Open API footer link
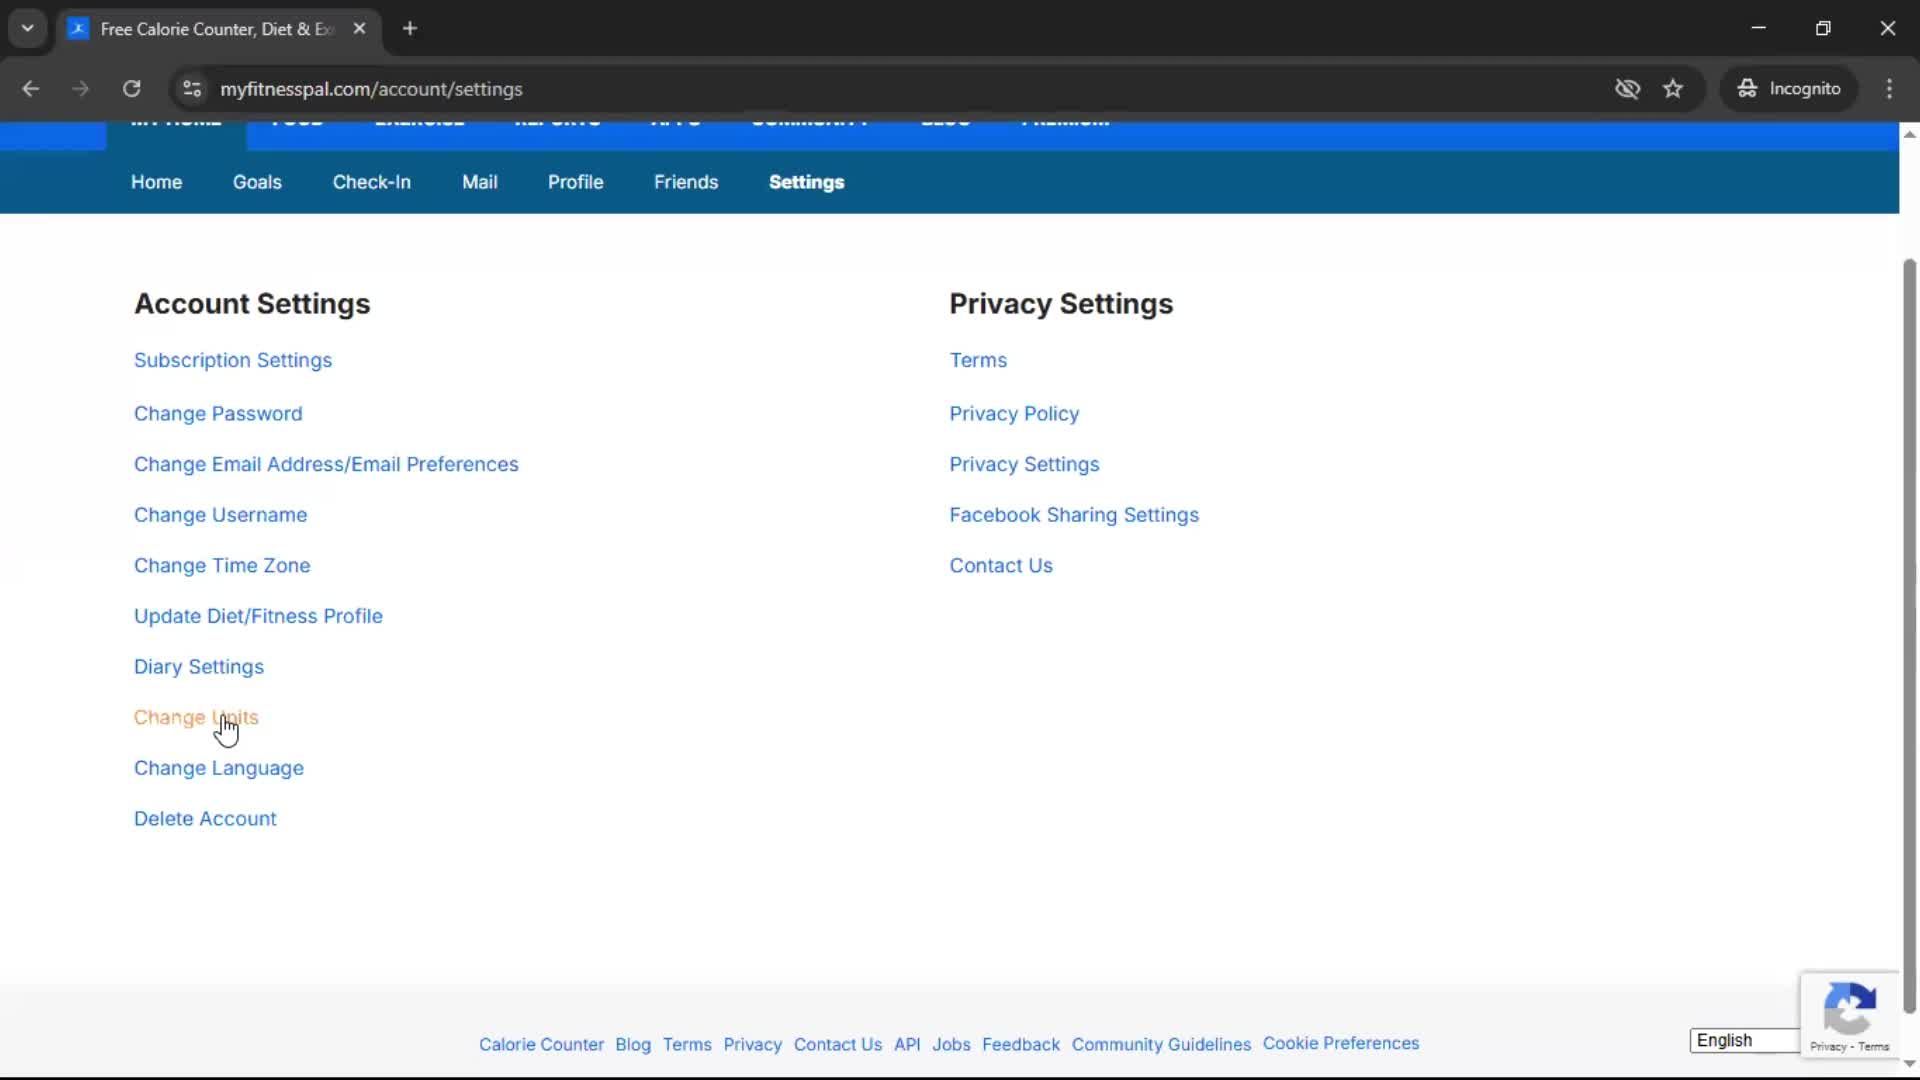Viewport: 1920px width, 1080px height. [907, 1044]
